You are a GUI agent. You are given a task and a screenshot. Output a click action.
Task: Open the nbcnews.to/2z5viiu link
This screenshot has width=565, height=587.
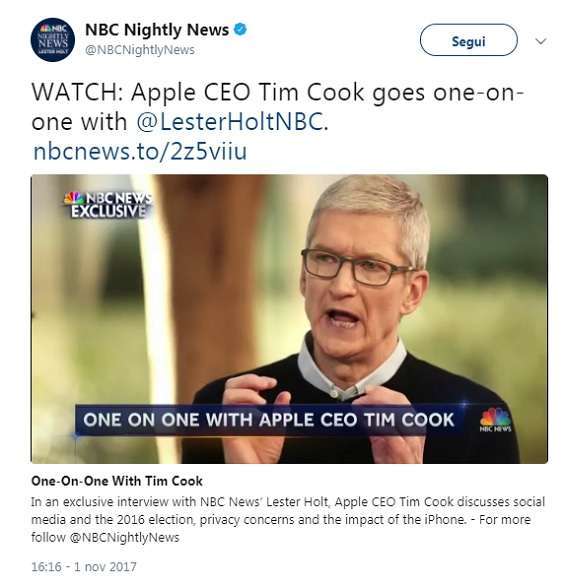[x=140, y=151]
